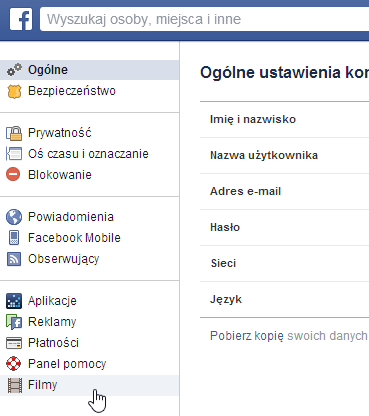The image size is (369, 416).
Task: Click the search field 'Wyszukaj osoby, miejsca i inne'
Action: pyautogui.click(x=204, y=19)
